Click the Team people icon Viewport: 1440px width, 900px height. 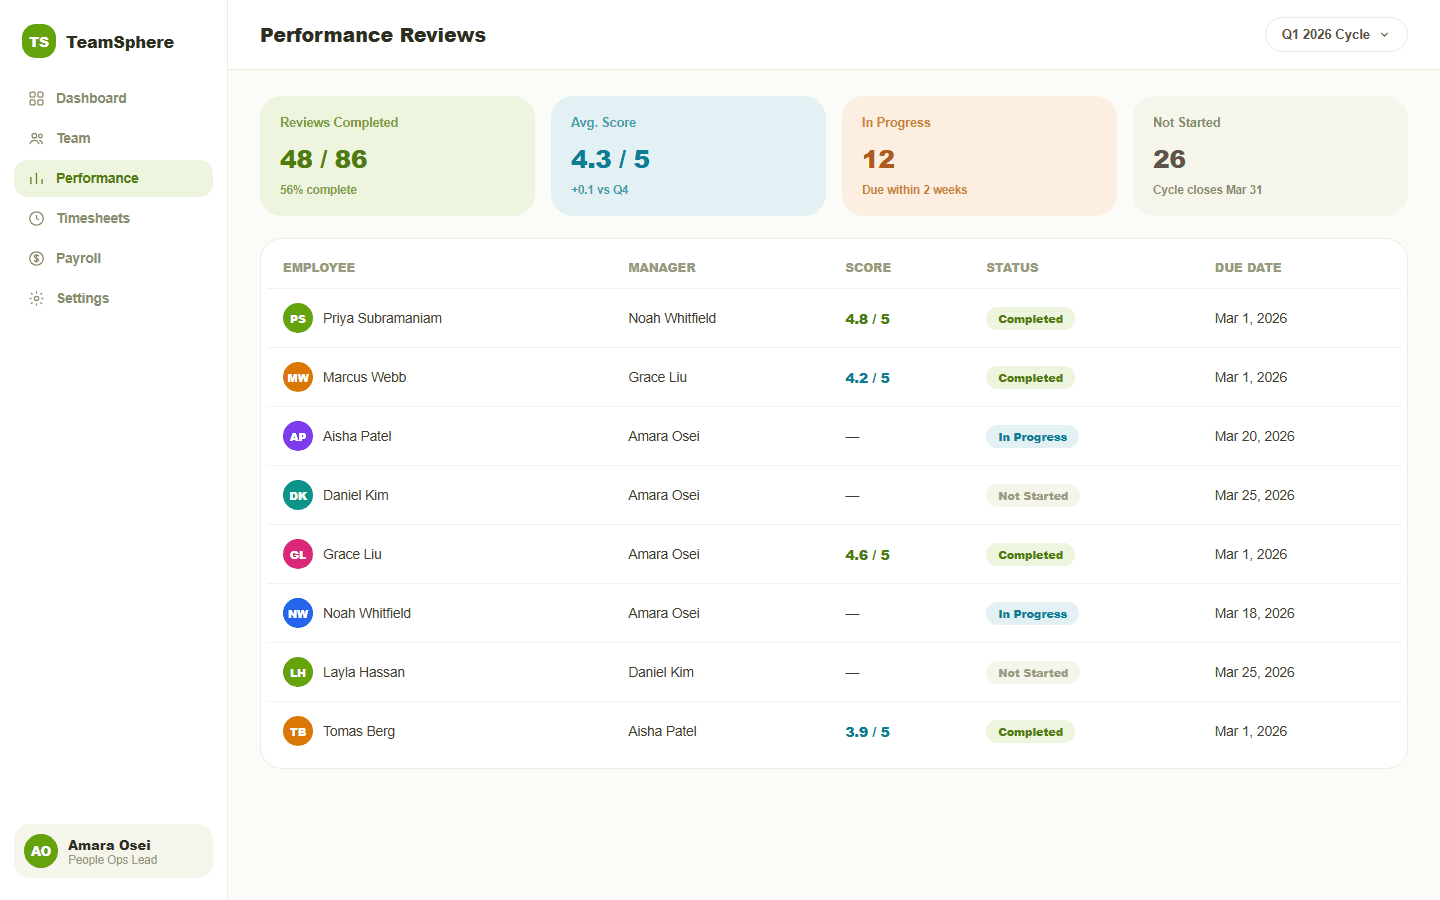point(36,138)
